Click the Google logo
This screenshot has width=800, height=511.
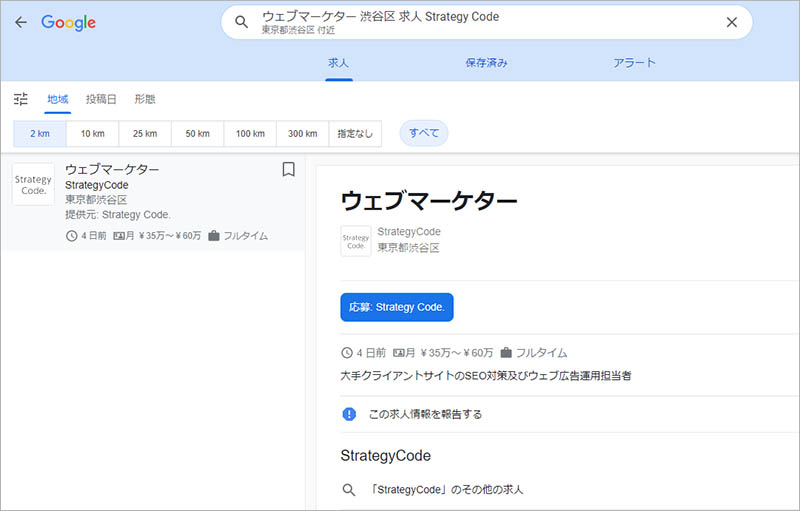(68, 22)
